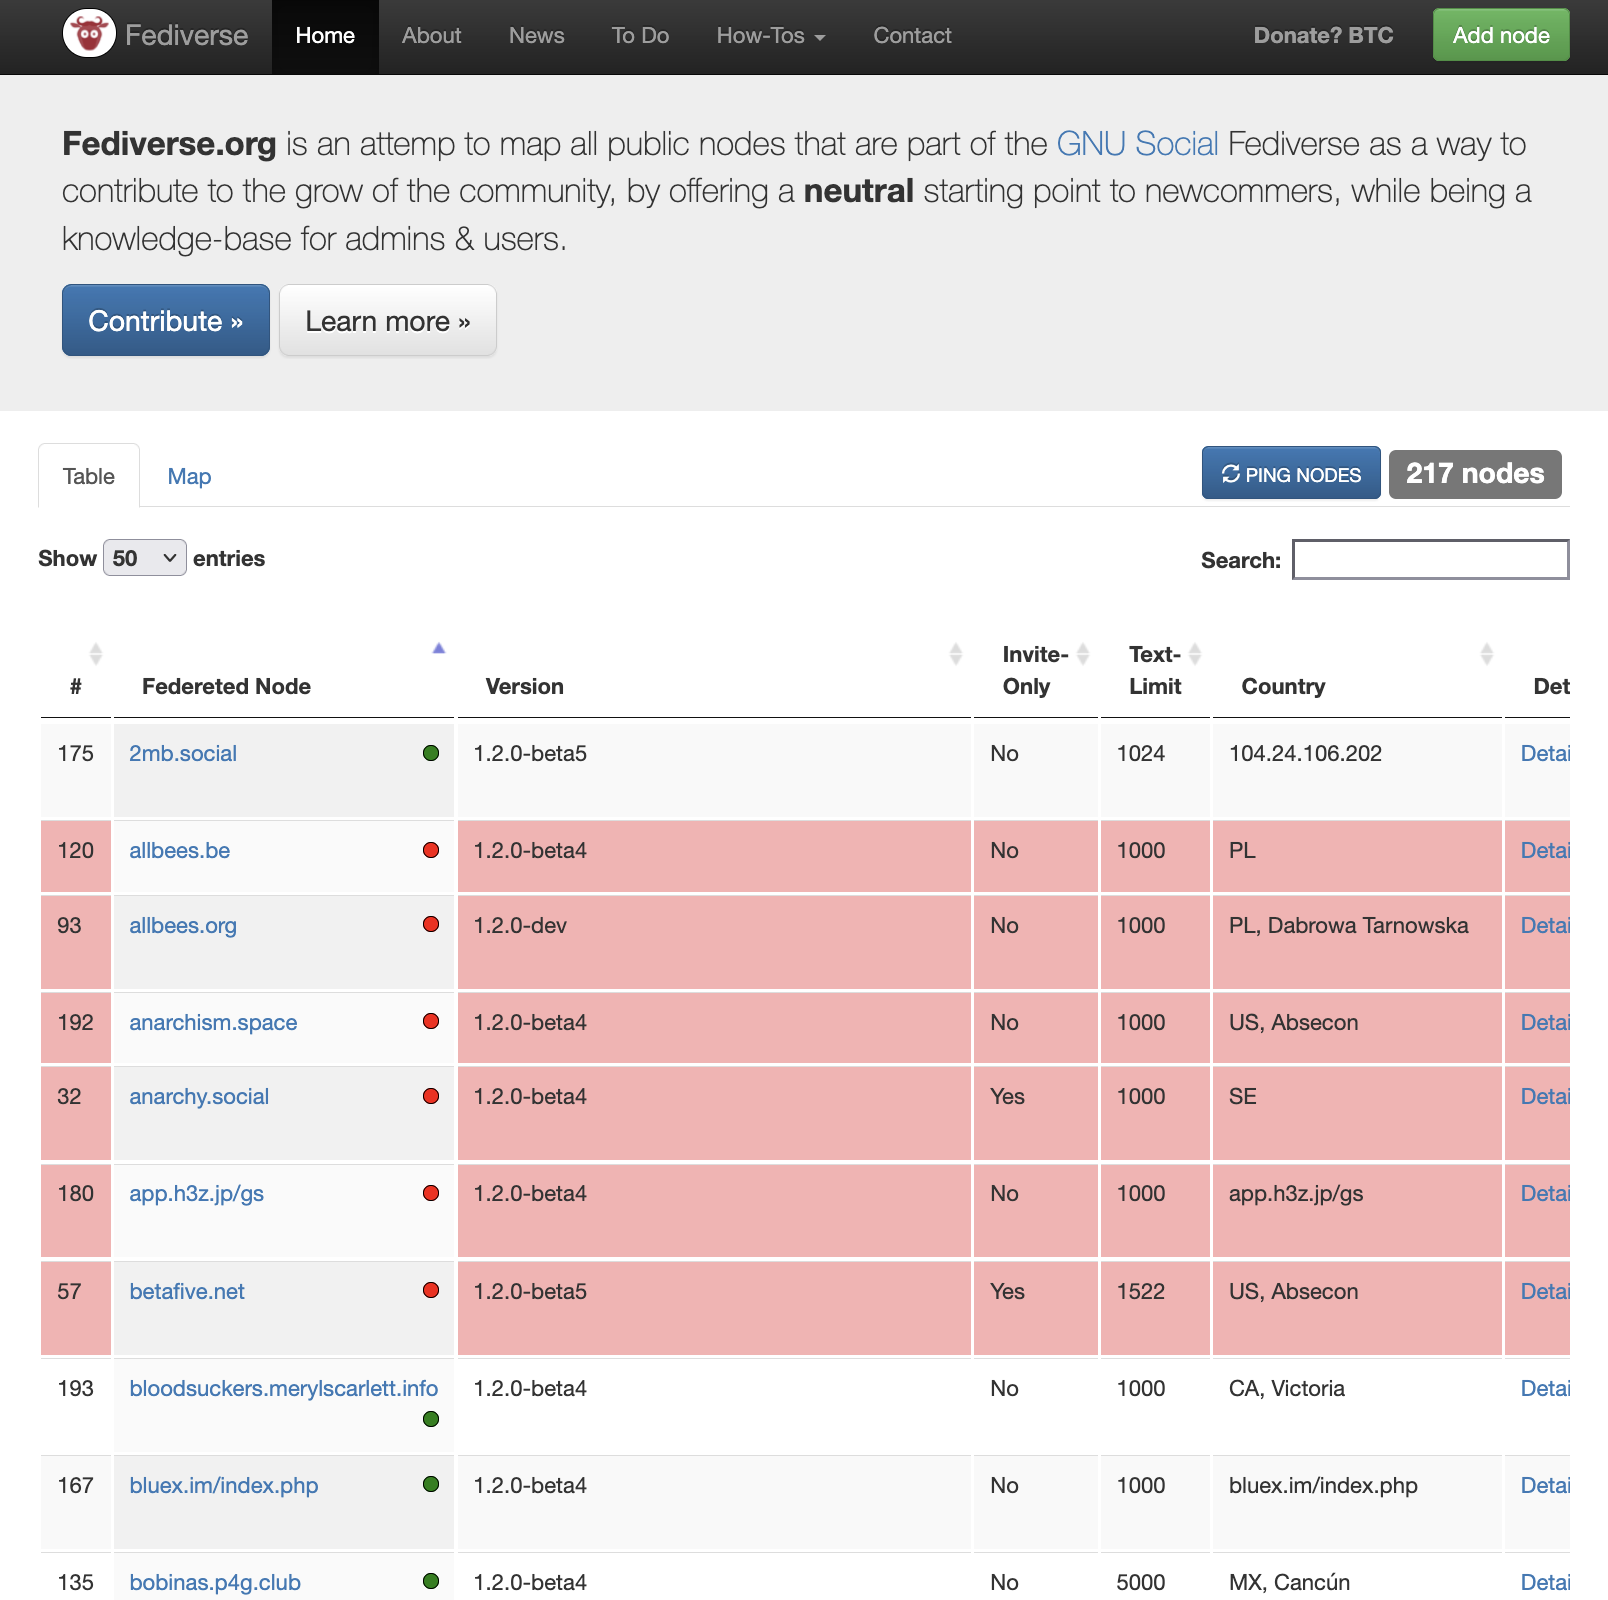
Task: Expand the How-Tos navigation menu
Action: [770, 36]
